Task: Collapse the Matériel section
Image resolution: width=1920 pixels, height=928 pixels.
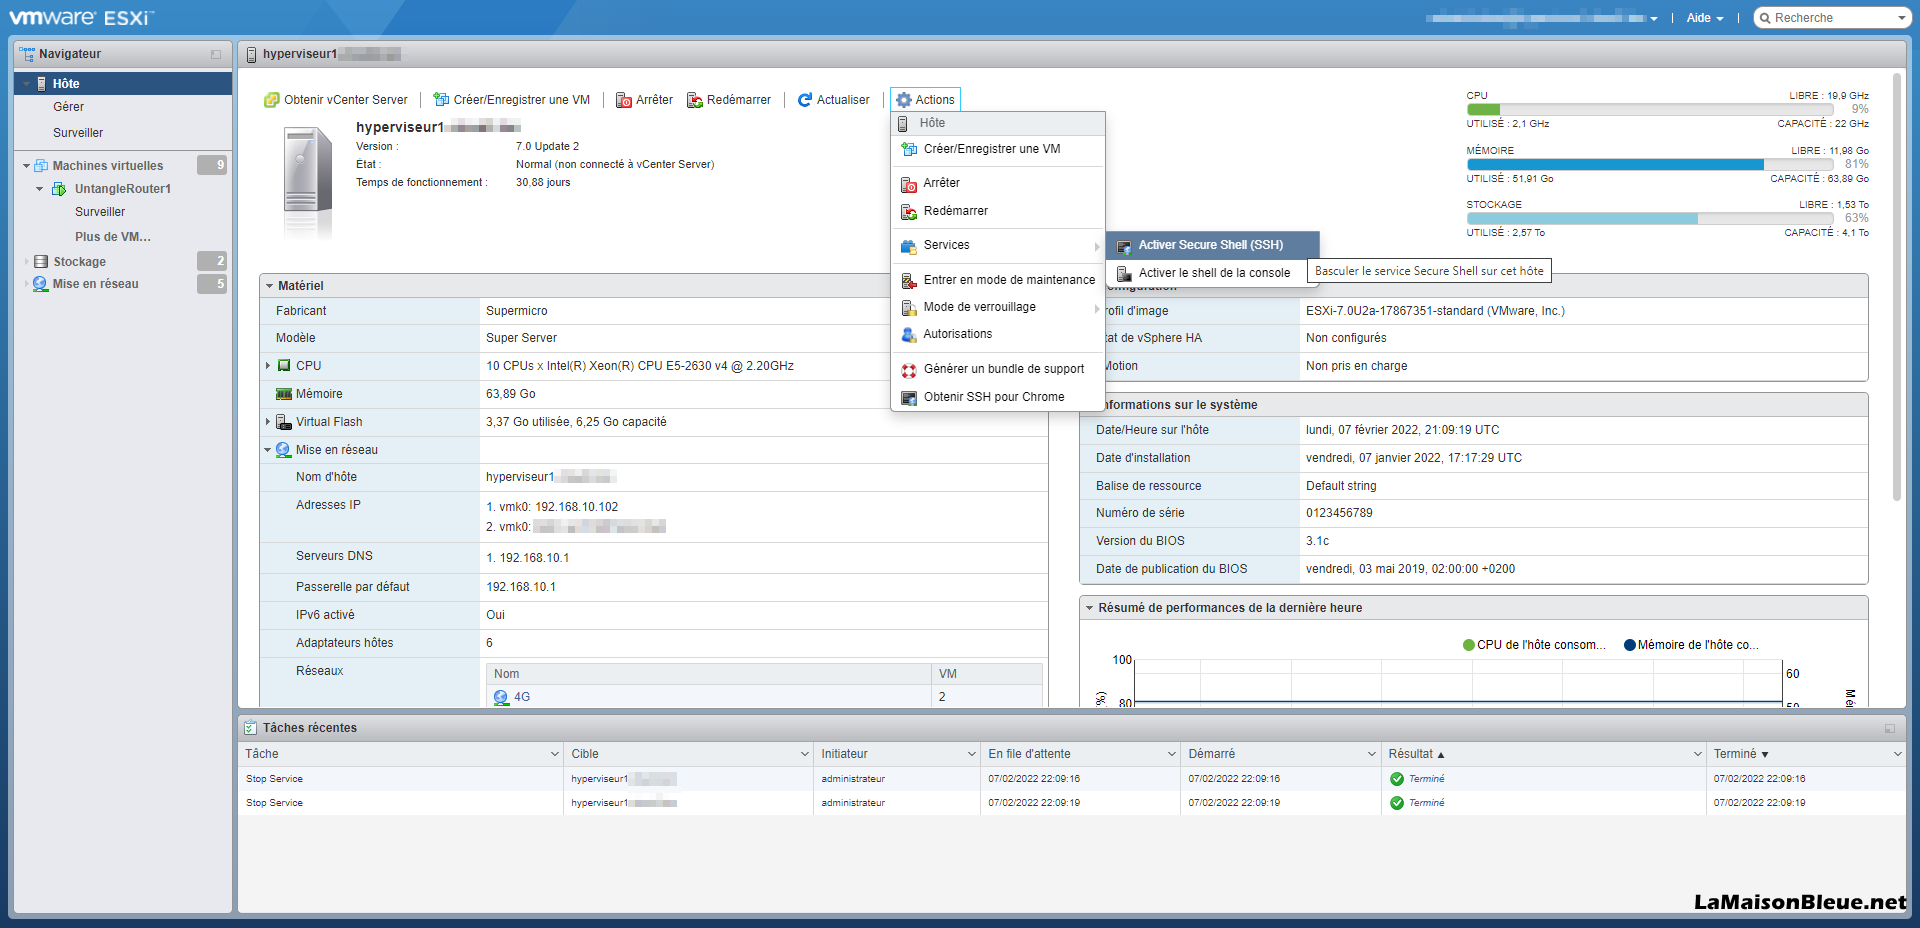Action: click(269, 286)
